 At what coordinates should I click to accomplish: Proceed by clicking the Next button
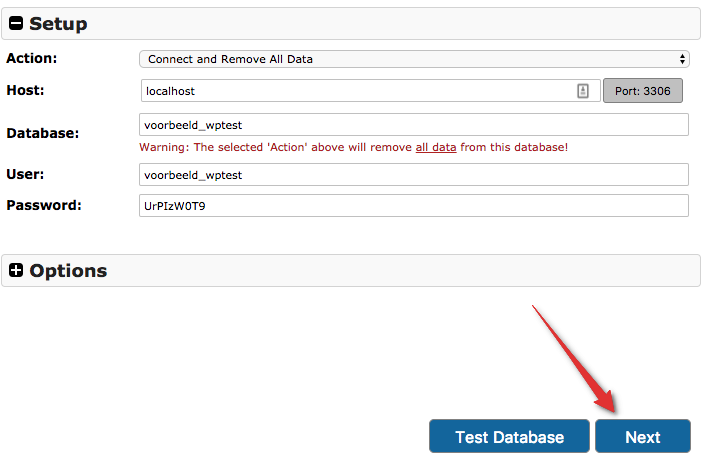[x=642, y=437]
